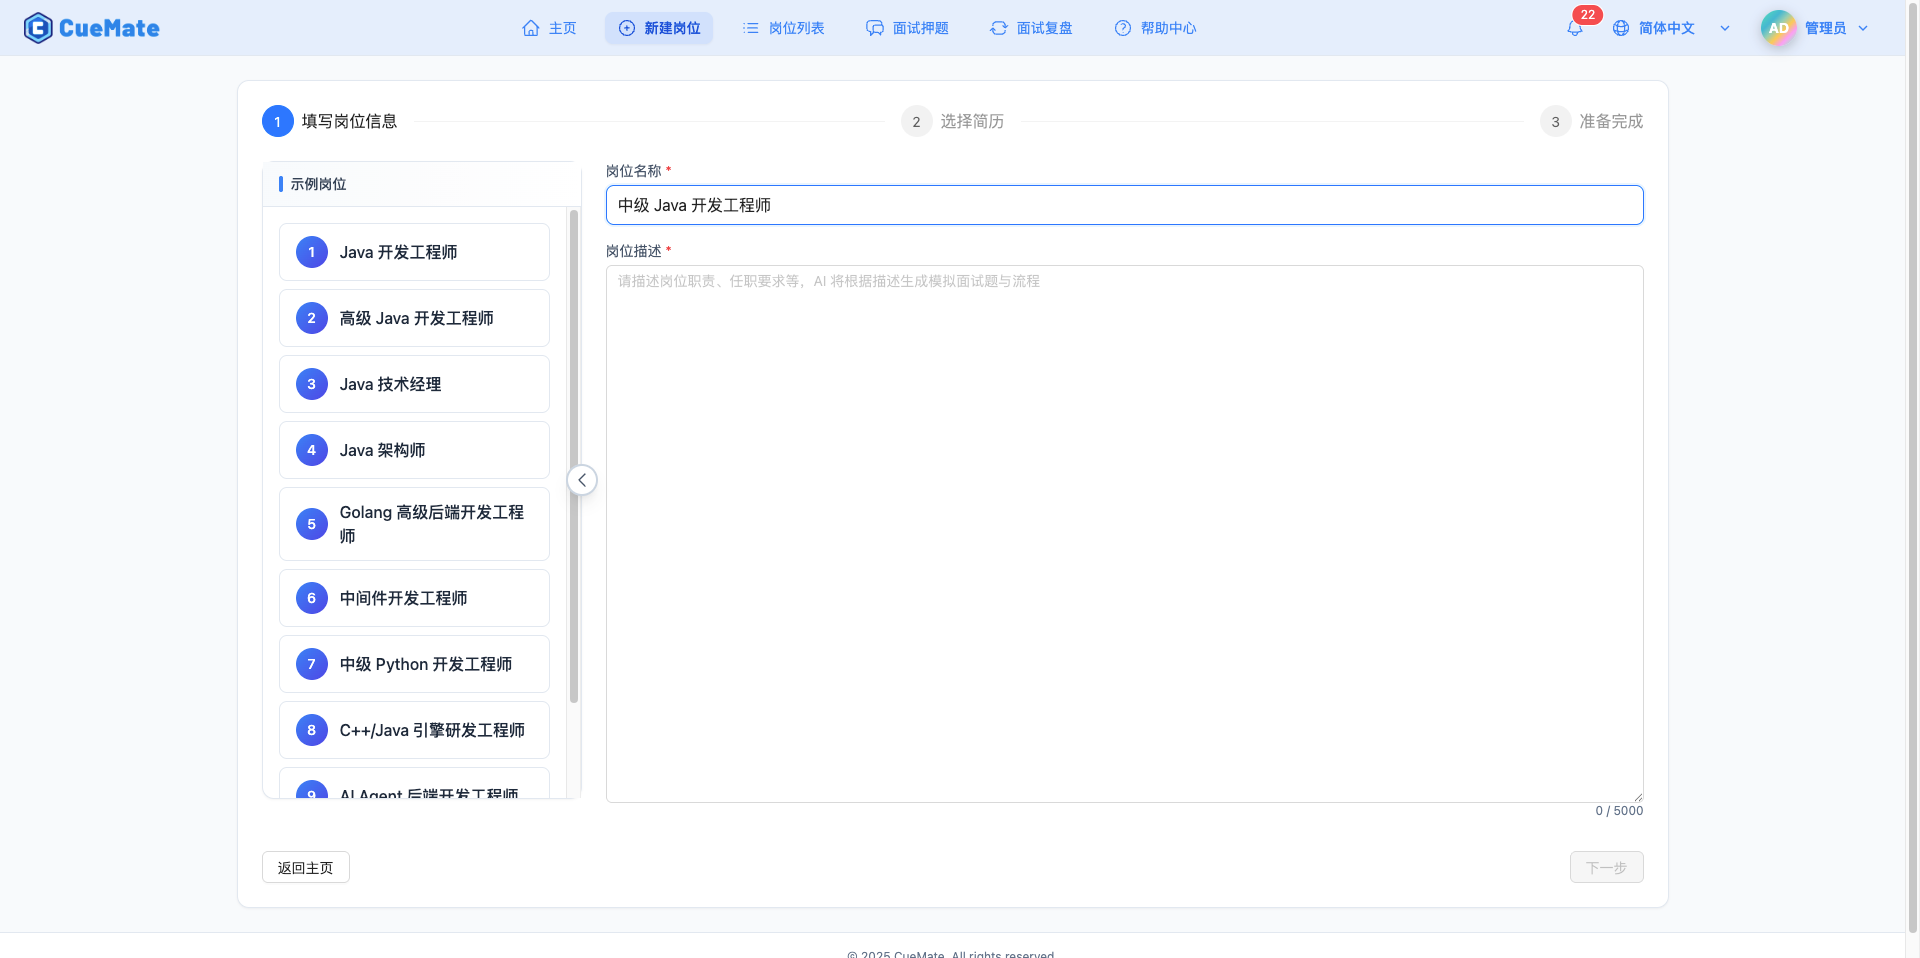Screen dimensions: 1920x958
Task: Click the 返回主页 button
Action: pos(304,867)
